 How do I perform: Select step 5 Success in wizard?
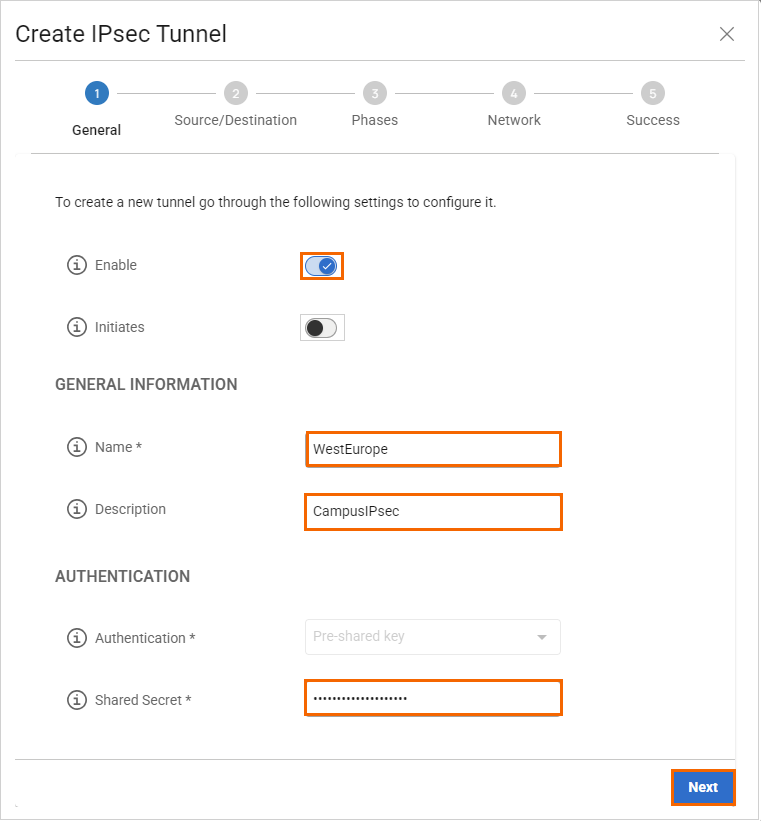pyautogui.click(x=653, y=94)
